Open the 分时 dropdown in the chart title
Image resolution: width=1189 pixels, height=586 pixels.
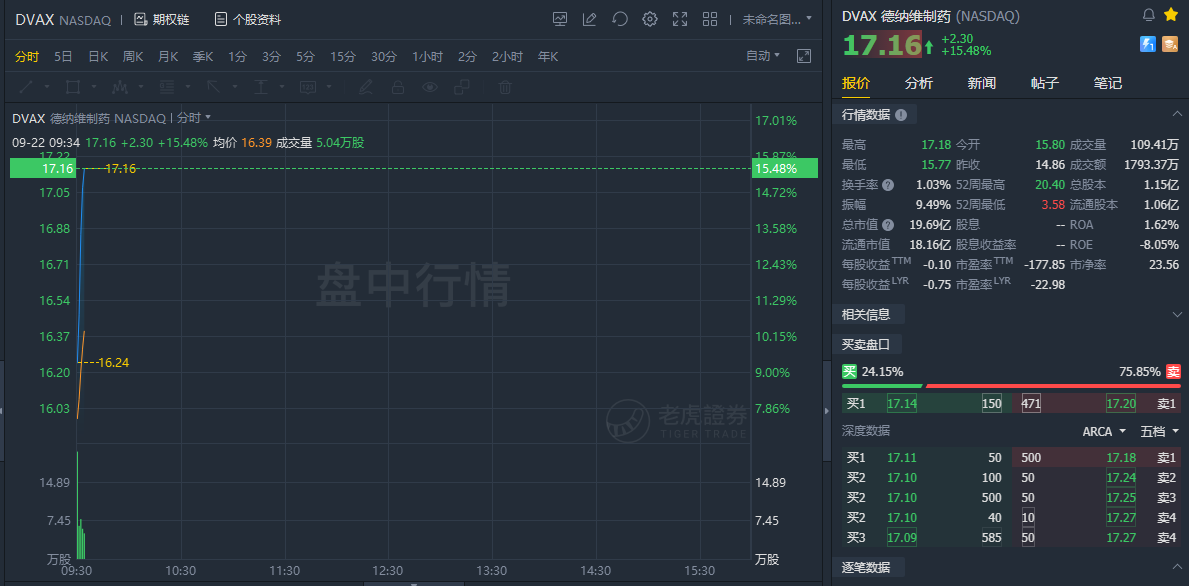pos(194,118)
